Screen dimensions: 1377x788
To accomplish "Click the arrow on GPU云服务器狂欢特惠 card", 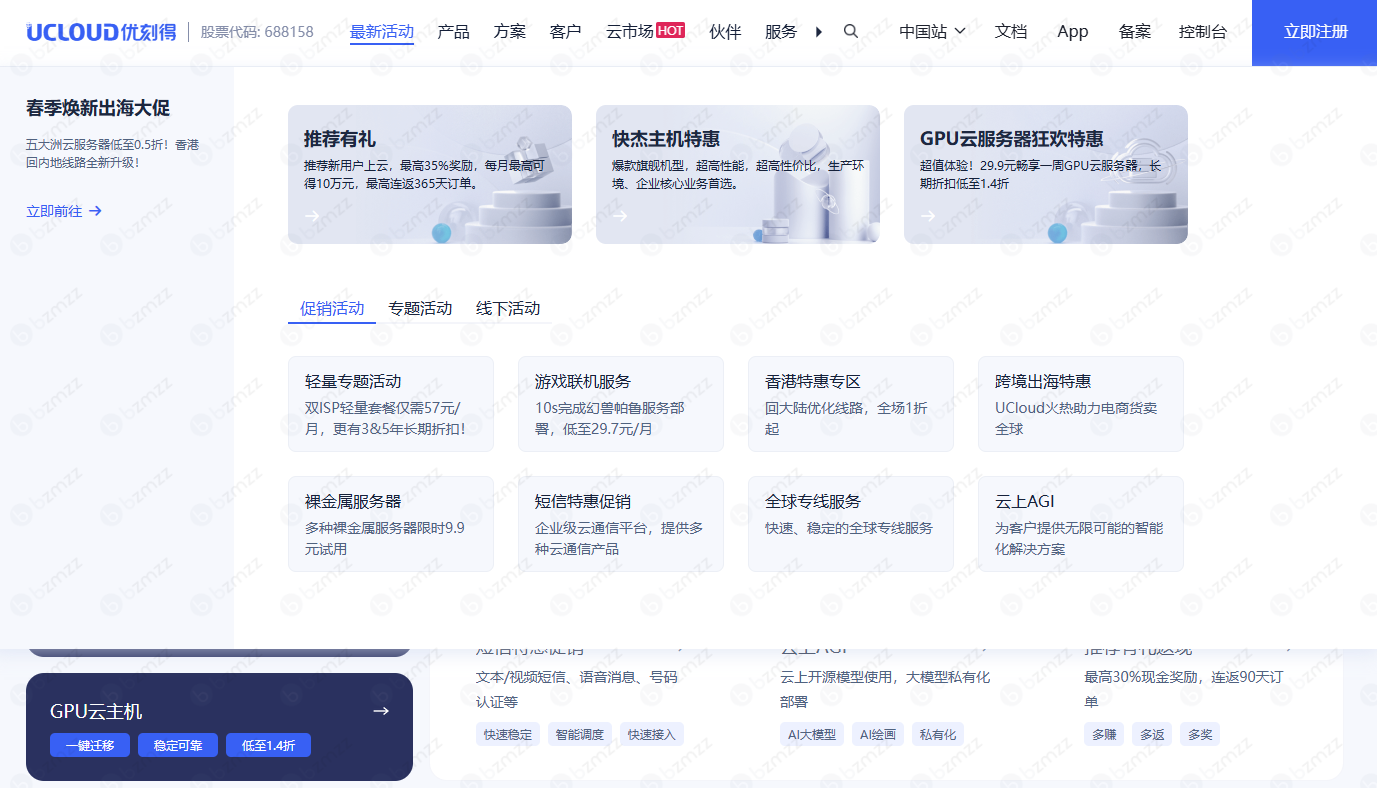I will (928, 215).
